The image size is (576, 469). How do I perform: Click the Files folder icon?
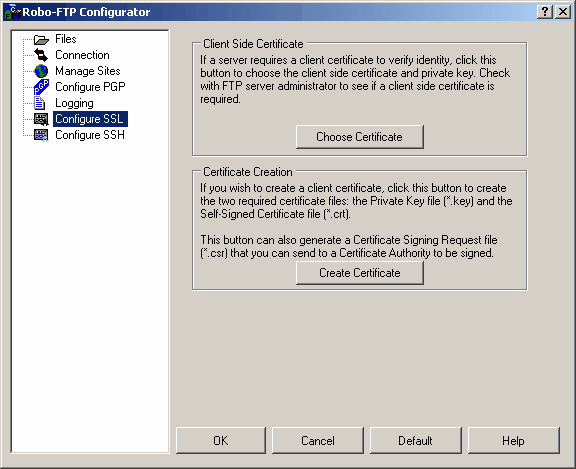41,39
